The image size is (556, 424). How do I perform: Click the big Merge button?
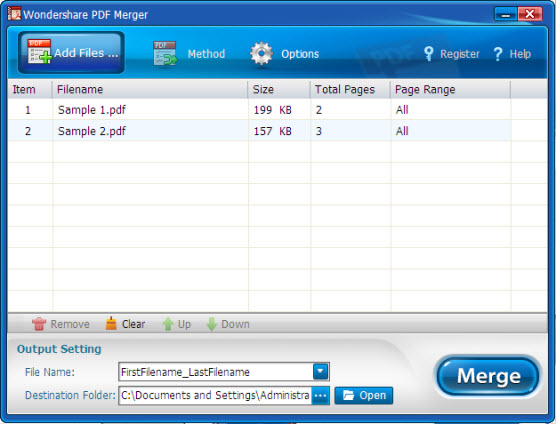click(488, 376)
